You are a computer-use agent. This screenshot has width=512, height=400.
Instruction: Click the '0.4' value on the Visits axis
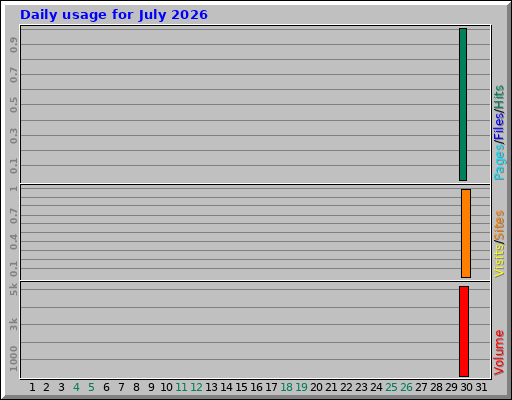tap(13, 242)
